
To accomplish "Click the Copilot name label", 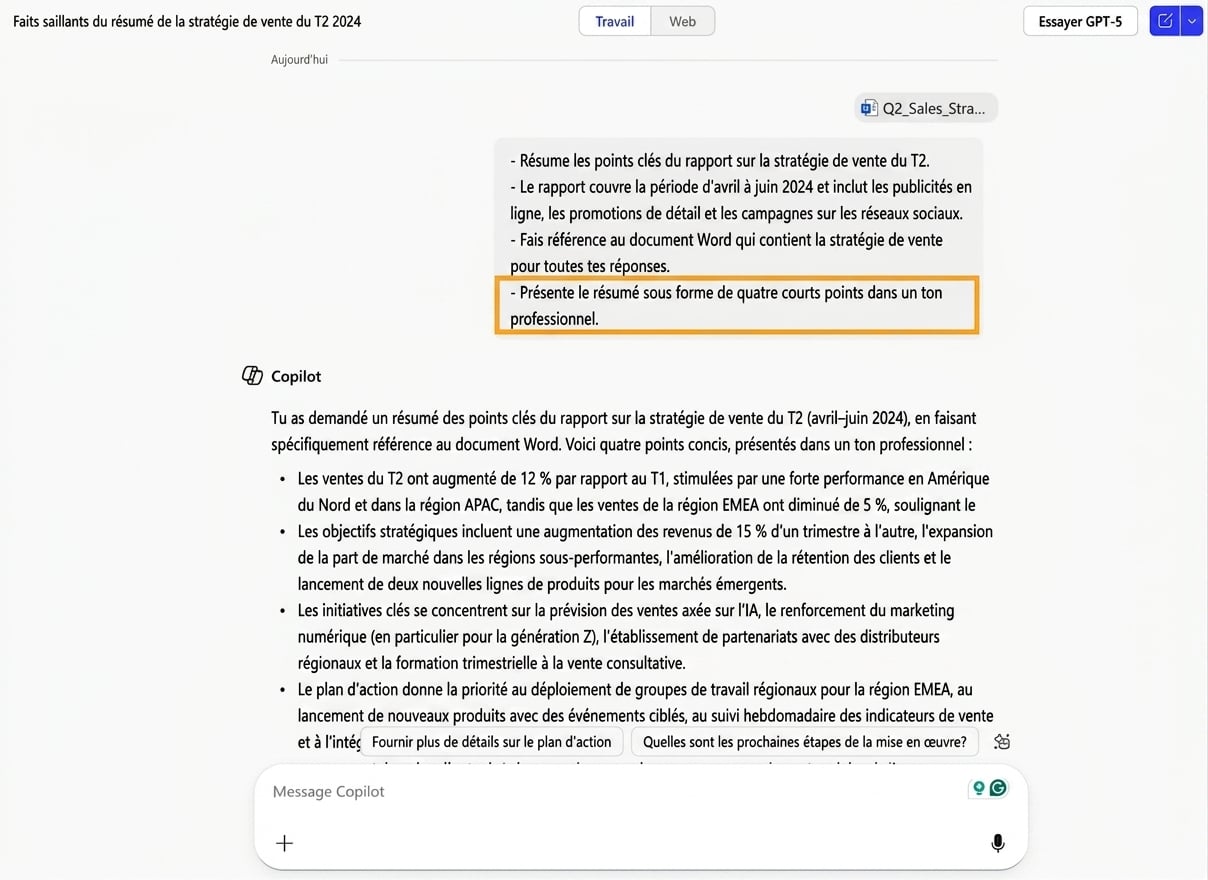I will coord(296,376).
